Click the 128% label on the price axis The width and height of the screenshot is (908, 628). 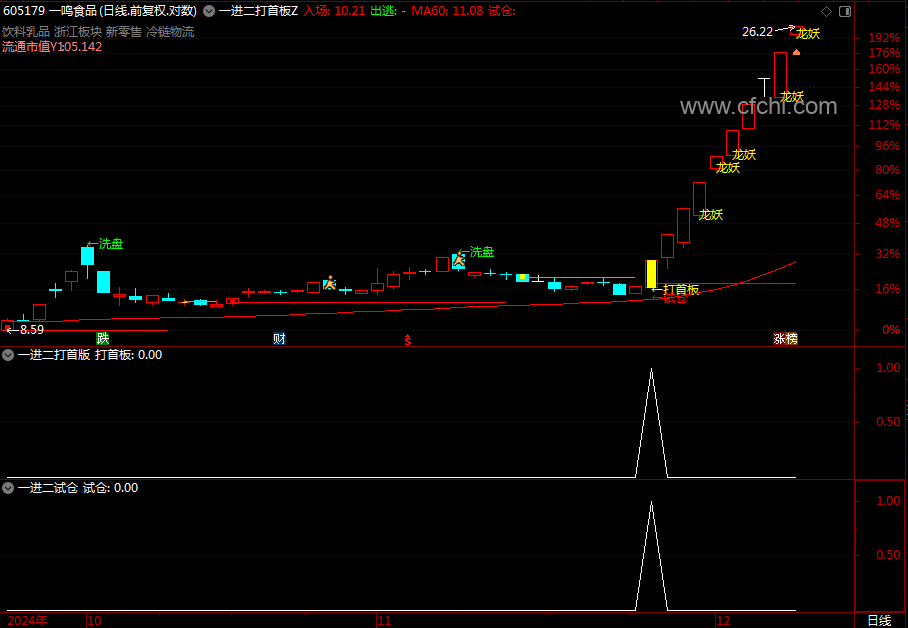click(884, 105)
